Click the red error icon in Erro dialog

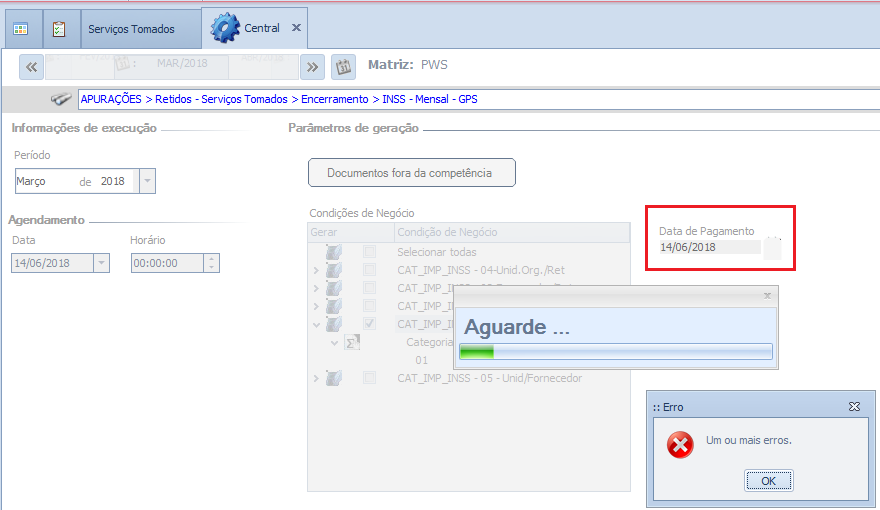(x=680, y=445)
